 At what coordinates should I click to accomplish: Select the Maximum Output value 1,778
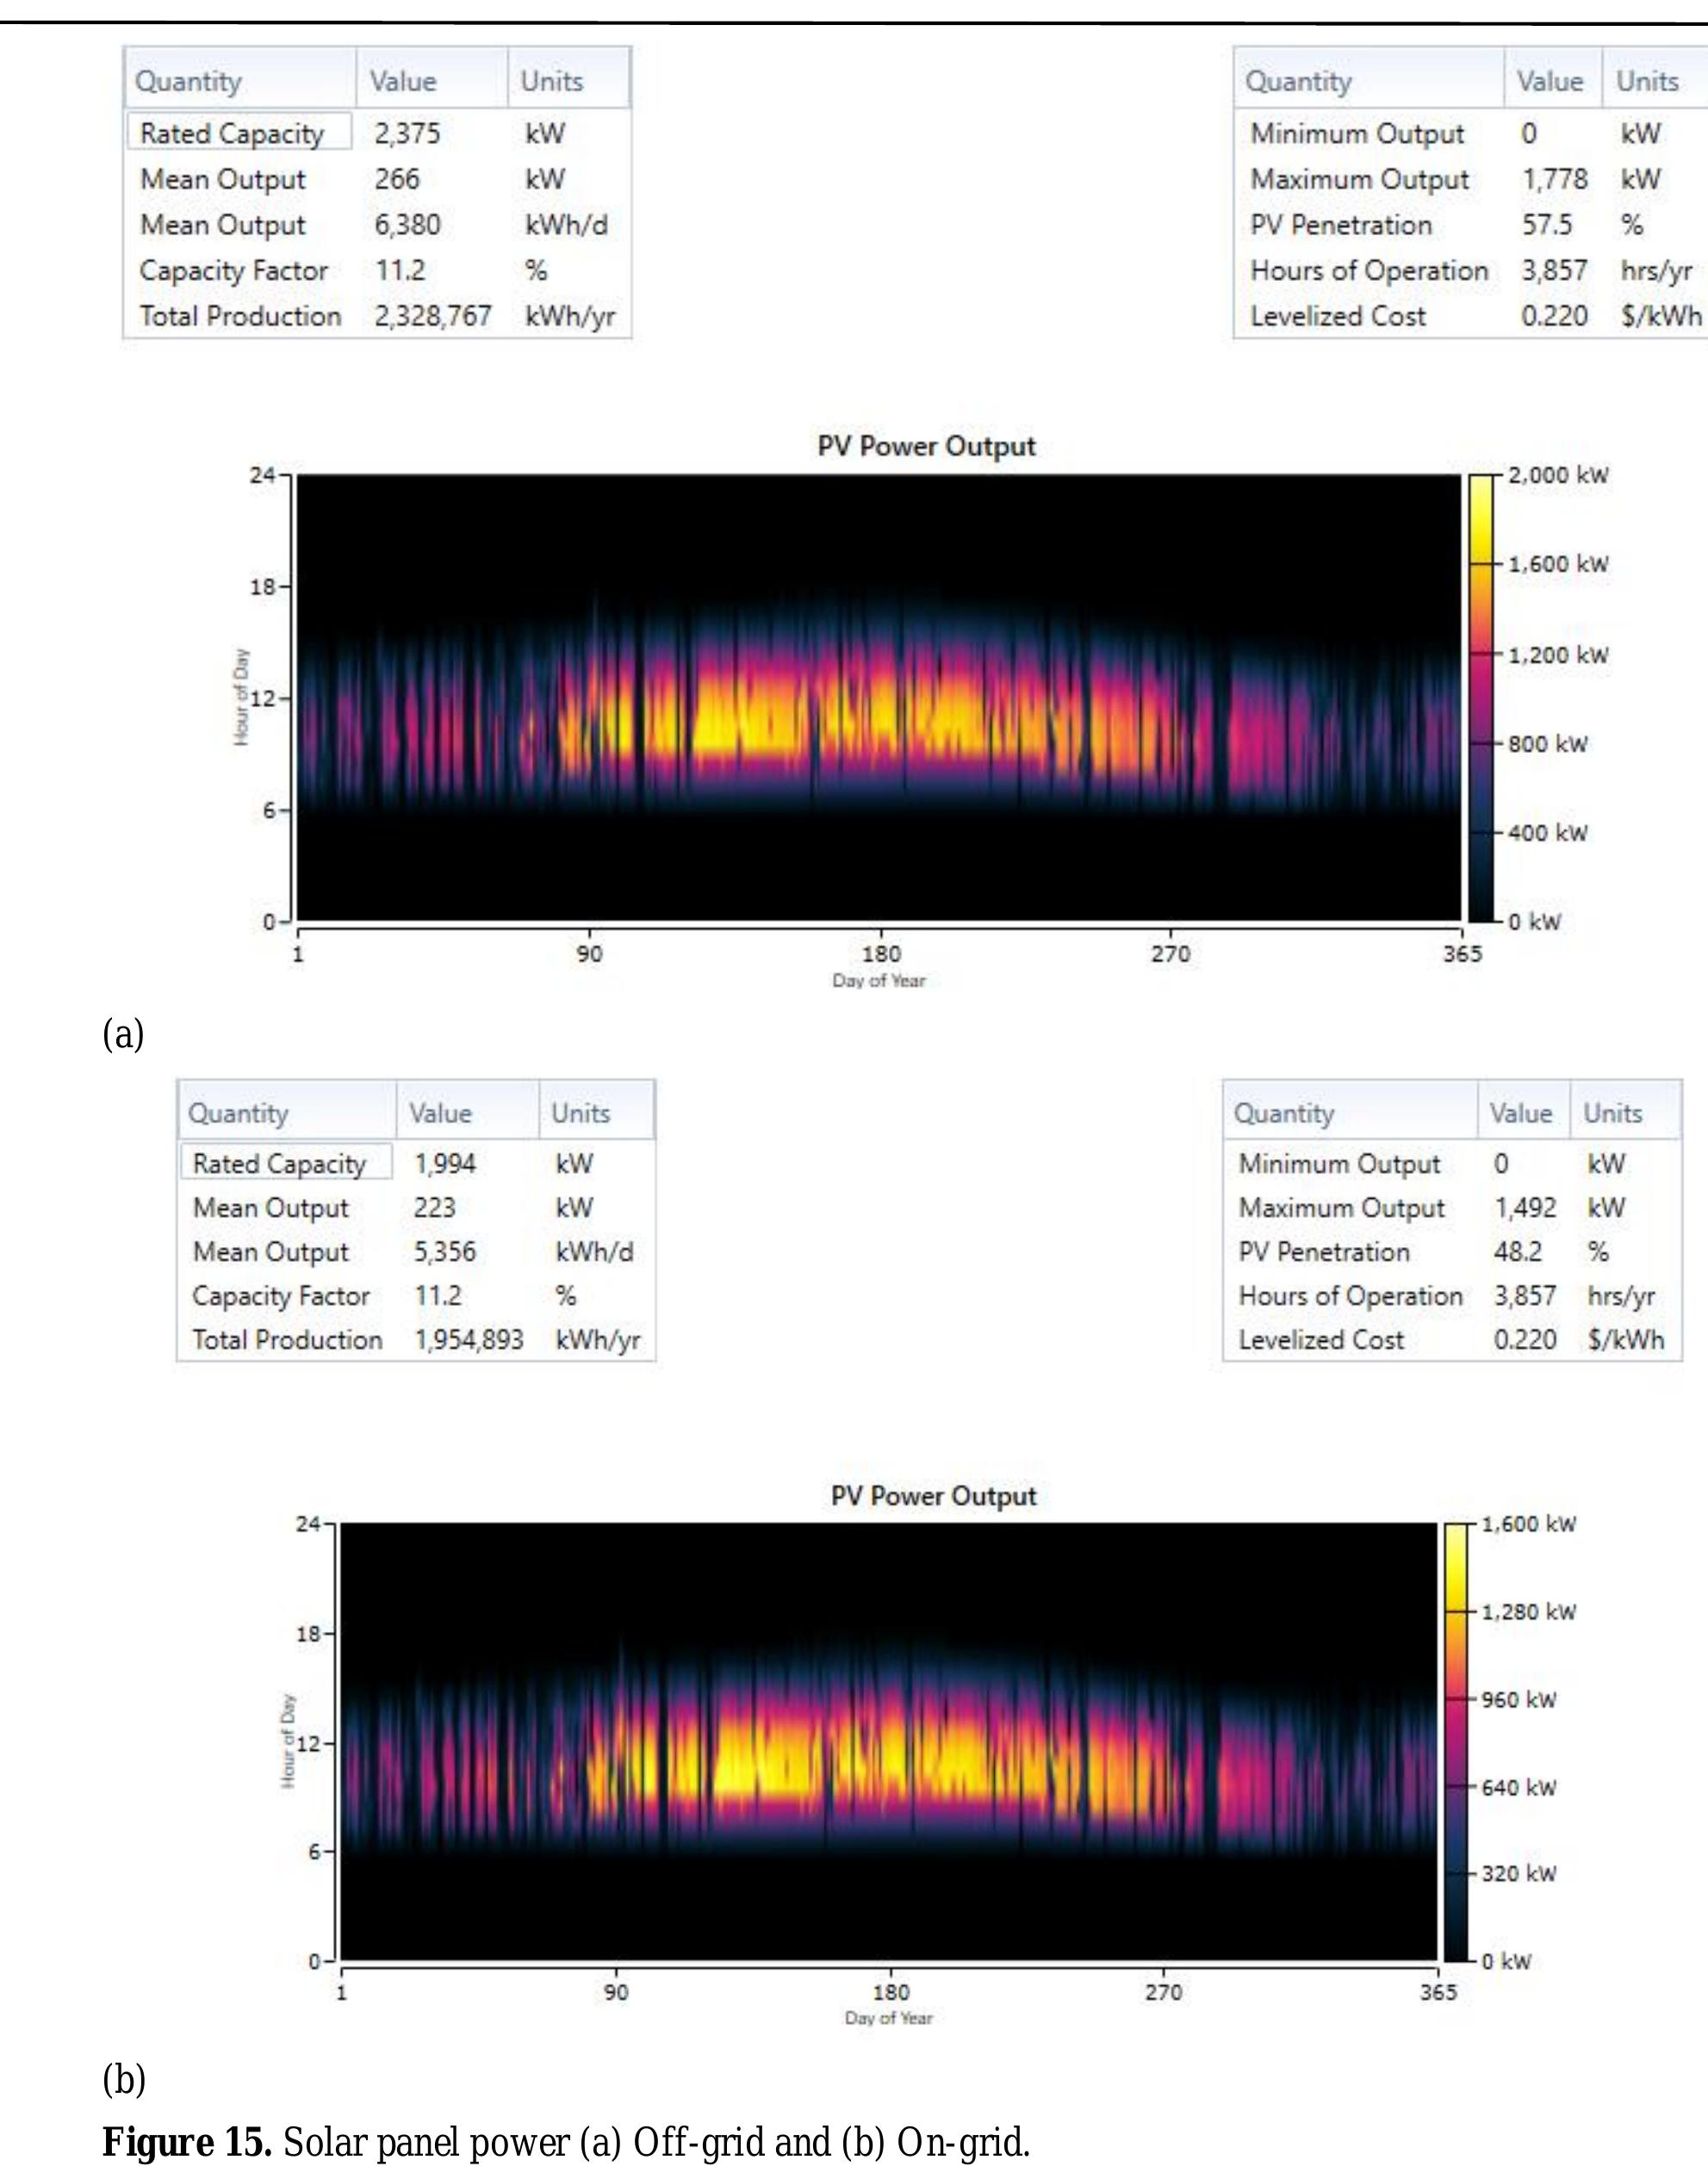coord(1554,179)
